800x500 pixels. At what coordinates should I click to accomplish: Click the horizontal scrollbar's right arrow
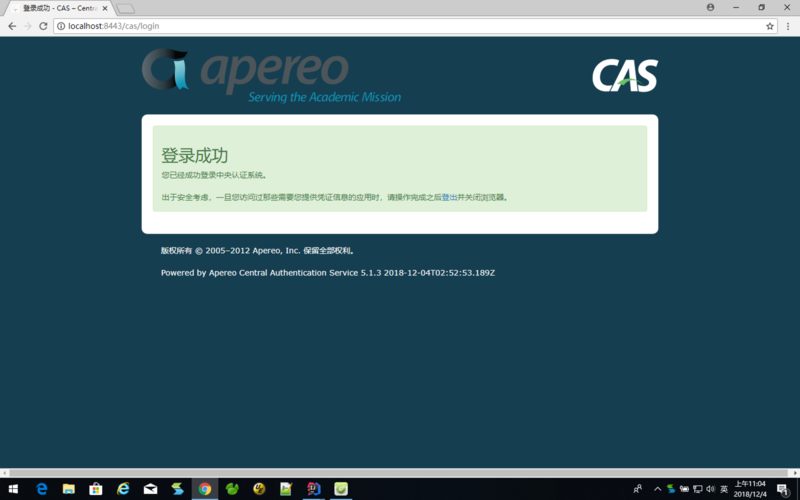795,473
